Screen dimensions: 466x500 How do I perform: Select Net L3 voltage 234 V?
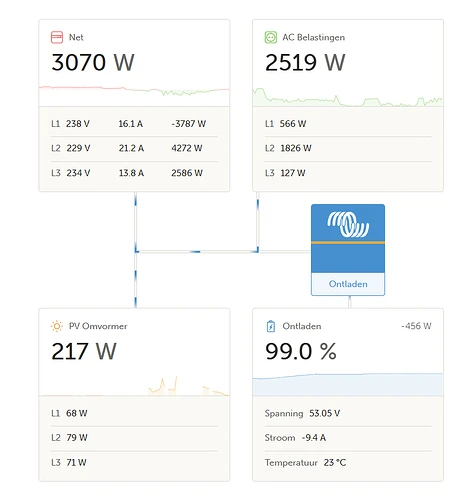pos(78,173)
